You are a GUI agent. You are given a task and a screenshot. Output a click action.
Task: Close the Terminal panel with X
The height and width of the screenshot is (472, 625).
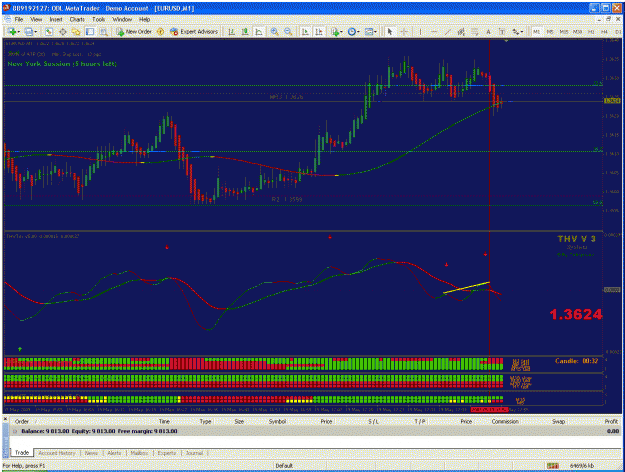5,419
